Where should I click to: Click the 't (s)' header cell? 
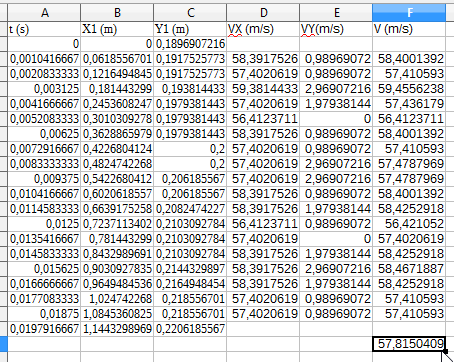(x=44, y=29)
